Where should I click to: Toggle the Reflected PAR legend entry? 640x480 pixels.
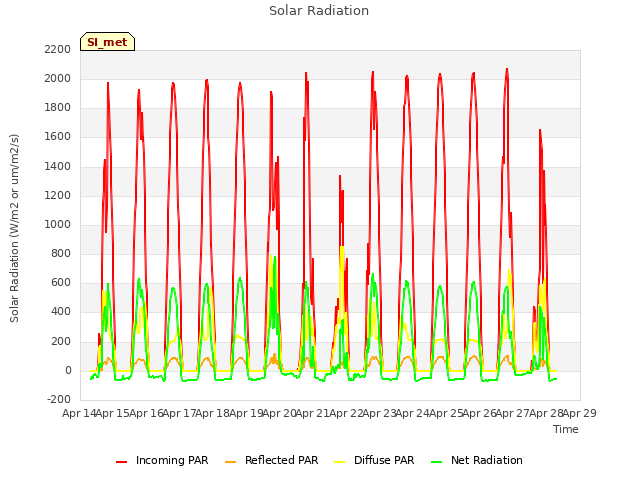[271, 460]
